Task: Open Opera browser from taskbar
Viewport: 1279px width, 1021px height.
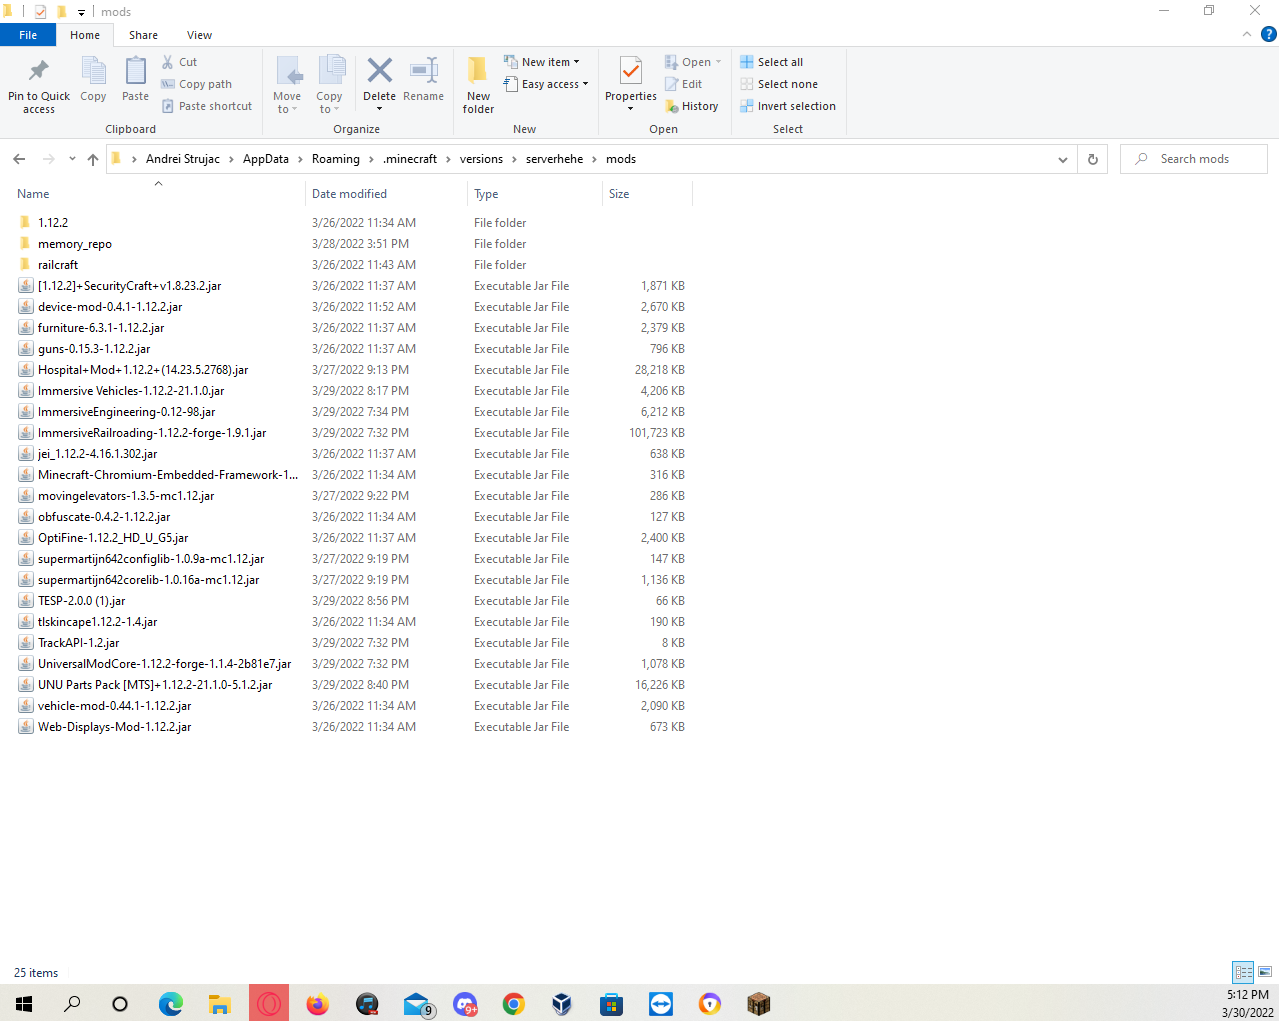Action: tap(269, 1004)
